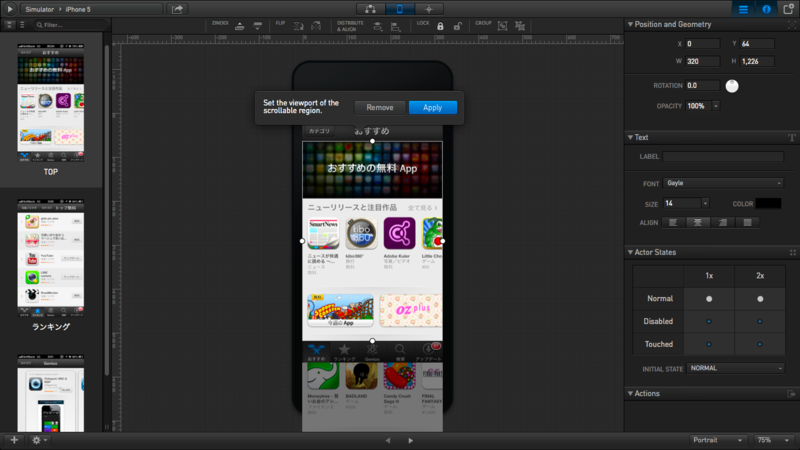This screenshot has height=450, width=800.
Task: Click the H height field
Action: coord(757,61)
